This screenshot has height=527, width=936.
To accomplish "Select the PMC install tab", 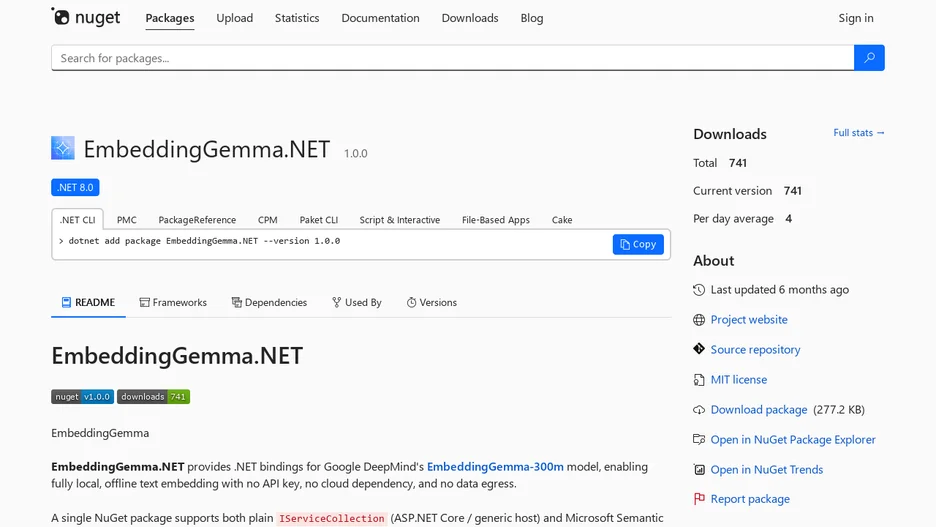I will point(127,220).
